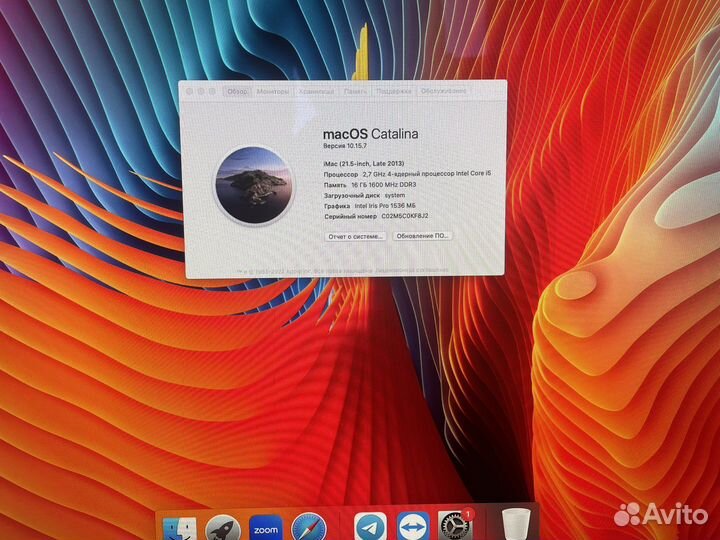Viewport: 720px width, 540px height.
Task: Click the Intel Iris Pro 1536 МБ value
Action: 385,206
